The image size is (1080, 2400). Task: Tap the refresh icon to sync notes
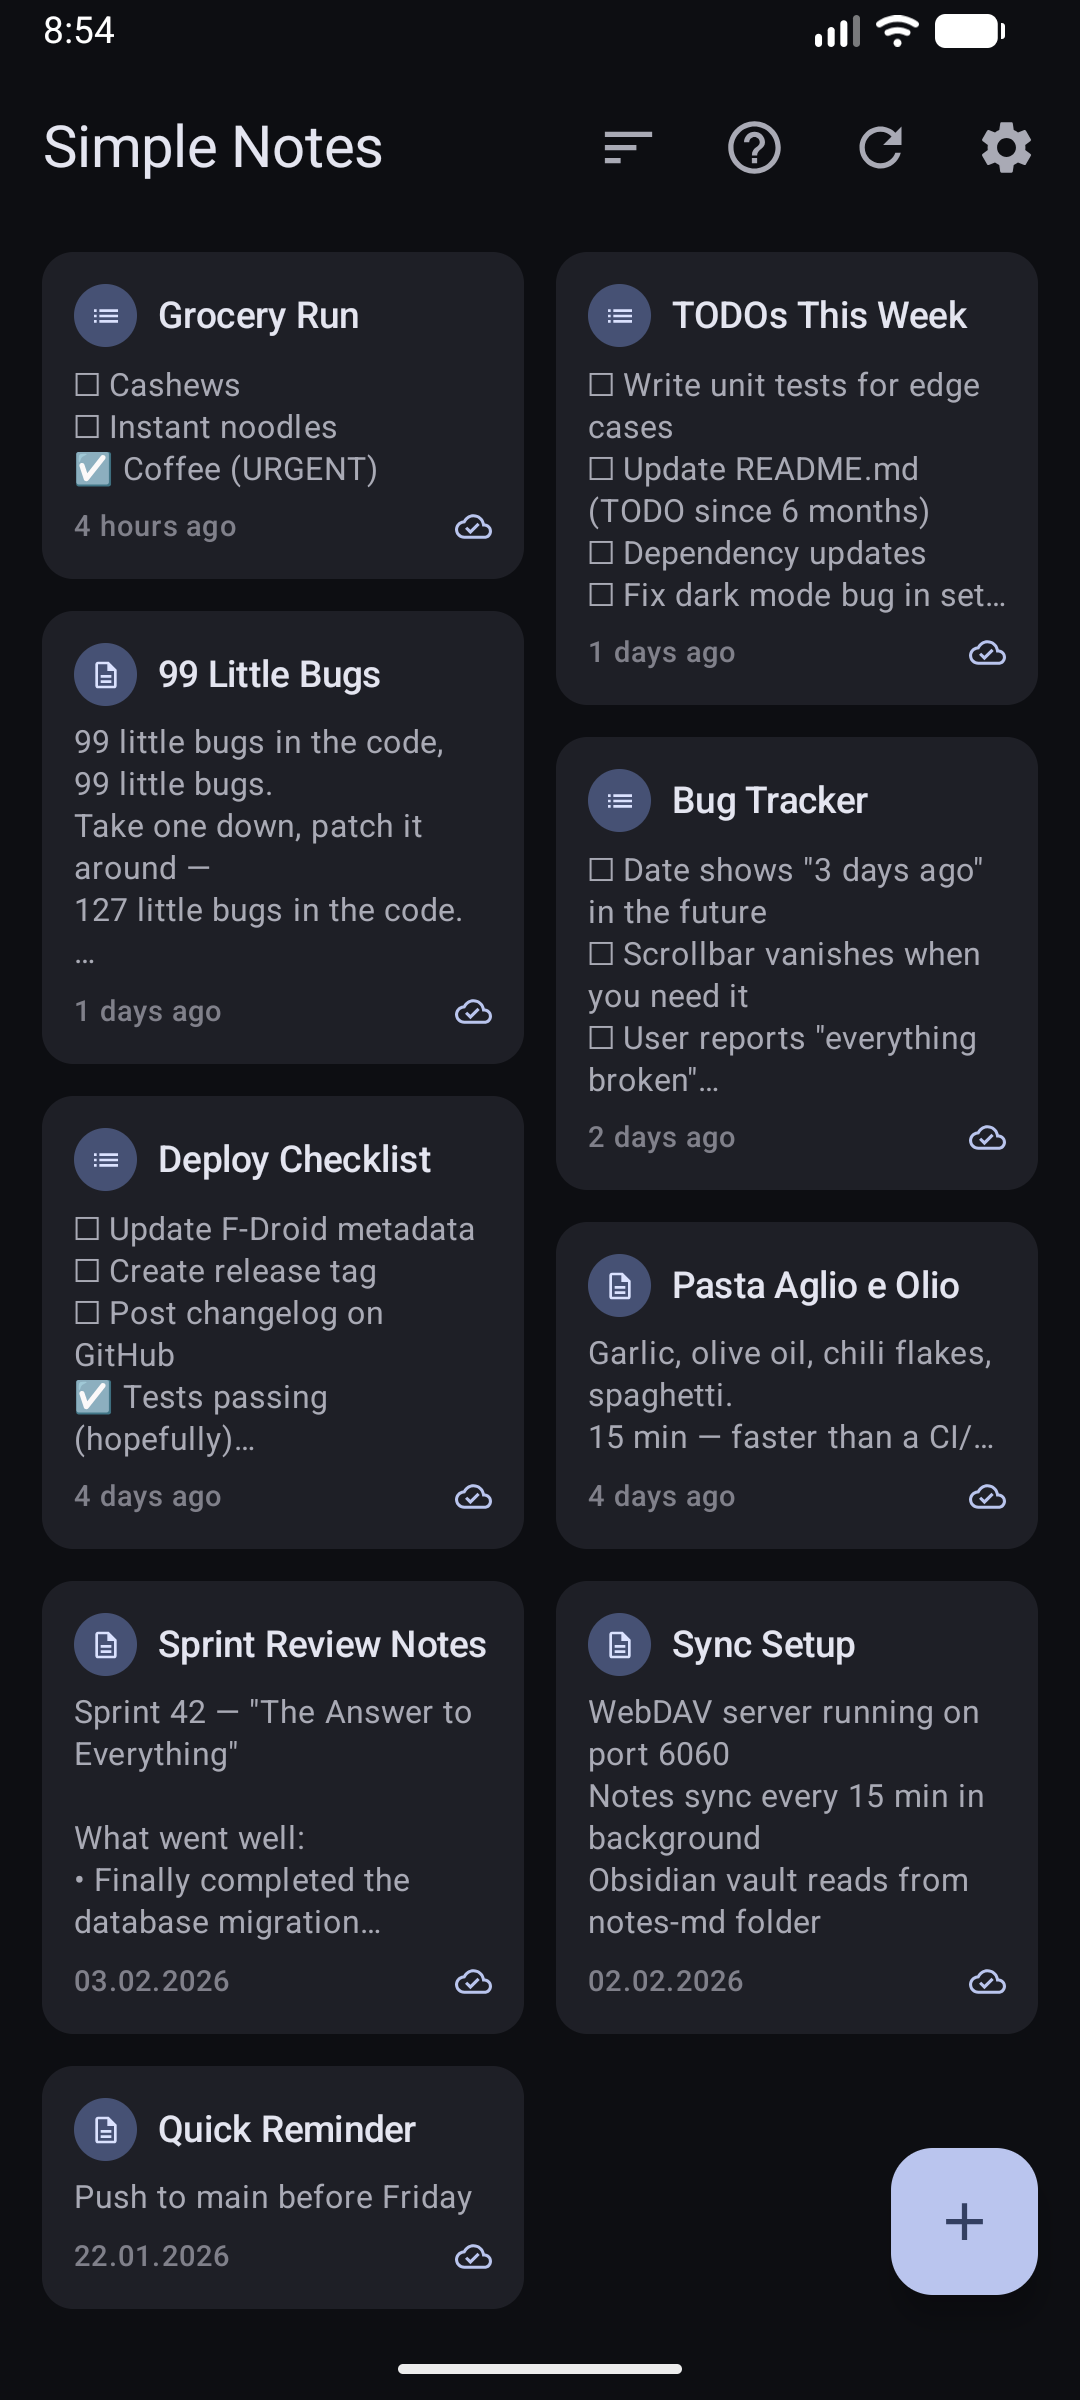click(879, 148)
